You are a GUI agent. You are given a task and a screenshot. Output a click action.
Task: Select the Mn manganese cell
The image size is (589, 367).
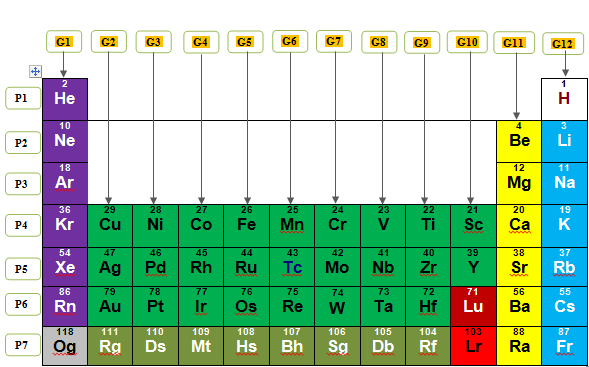[x=292, y=226]
